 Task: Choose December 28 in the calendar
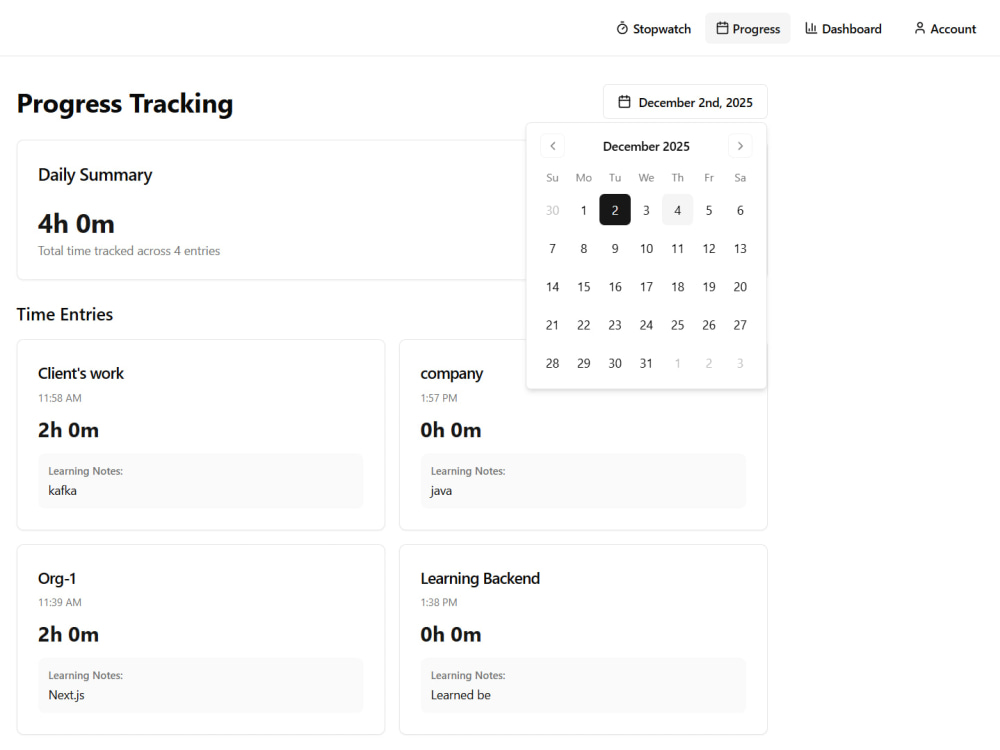pyautogui.click(x=552, y=363)
